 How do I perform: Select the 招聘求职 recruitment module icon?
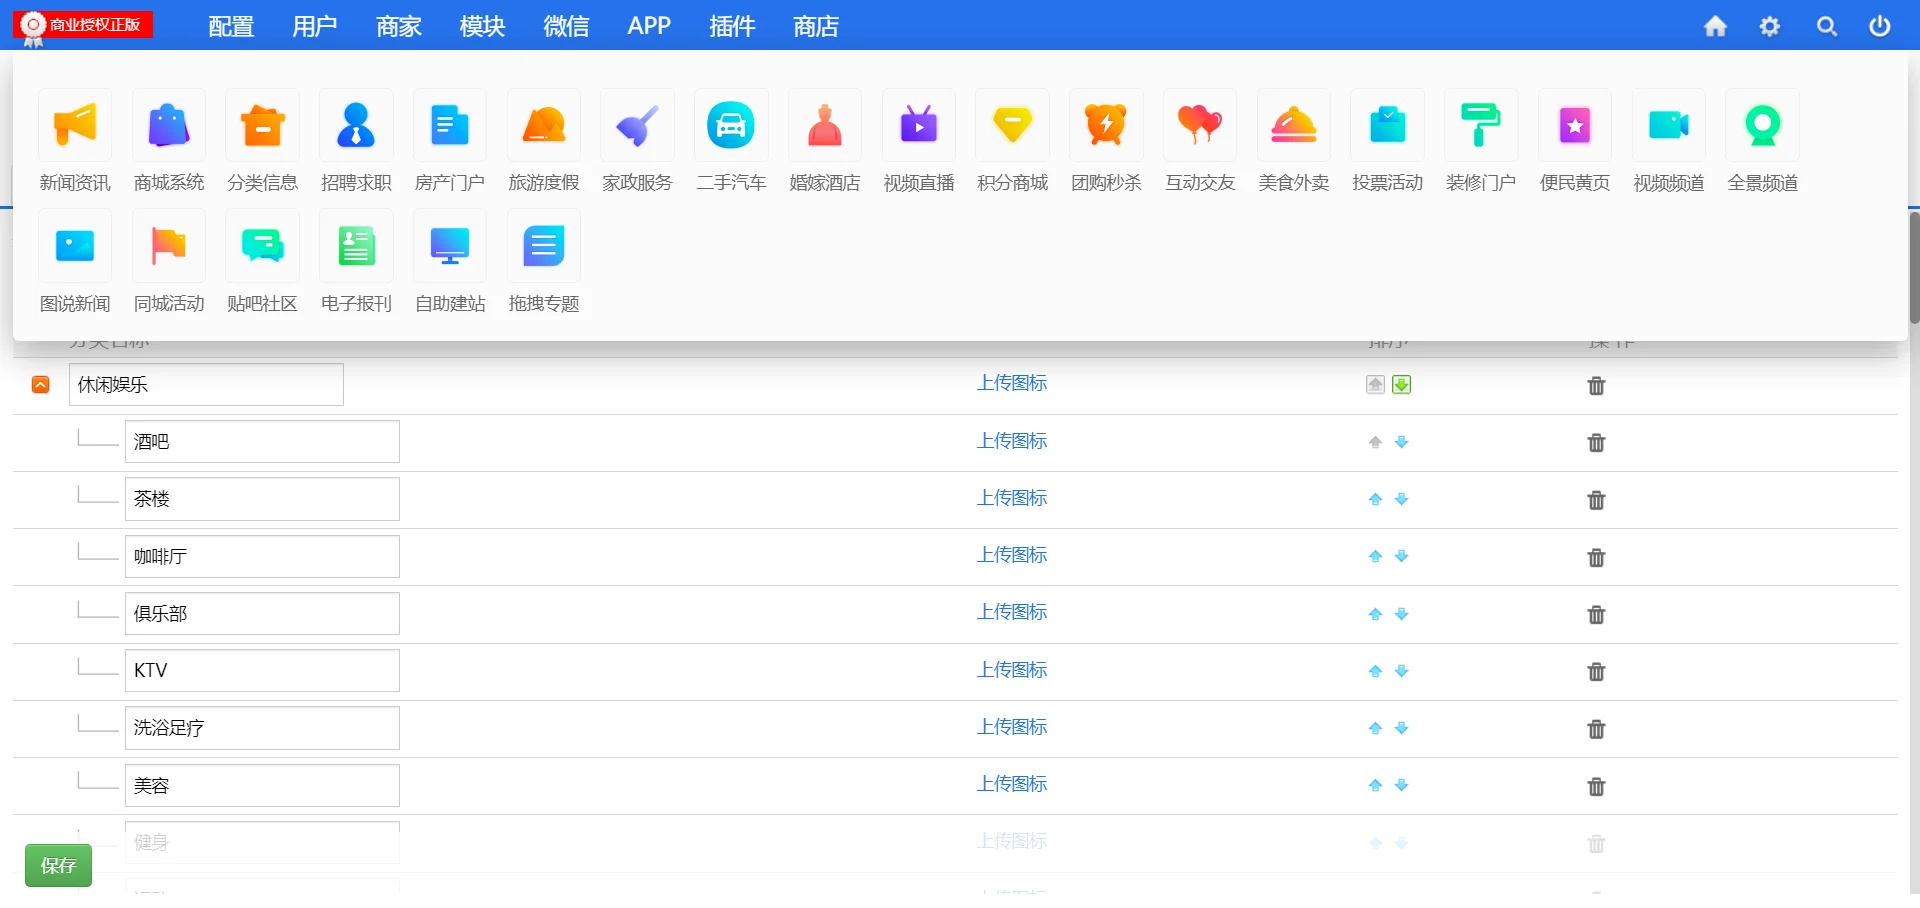point(356,126)
